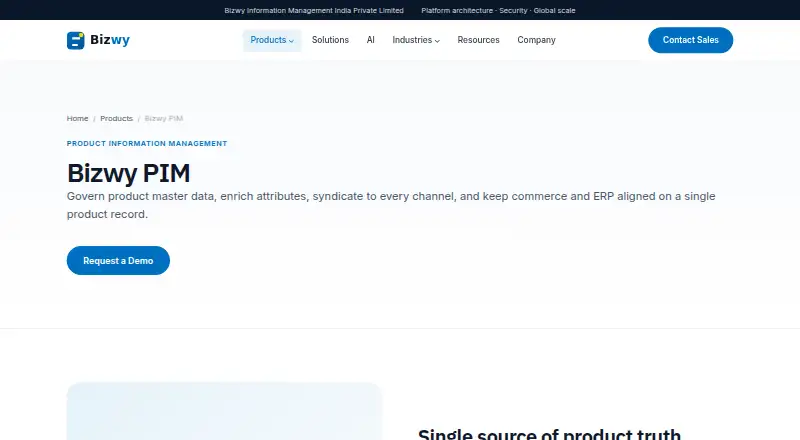Click the Govern product master data description
800x440 pixels.
pos(391,205)
